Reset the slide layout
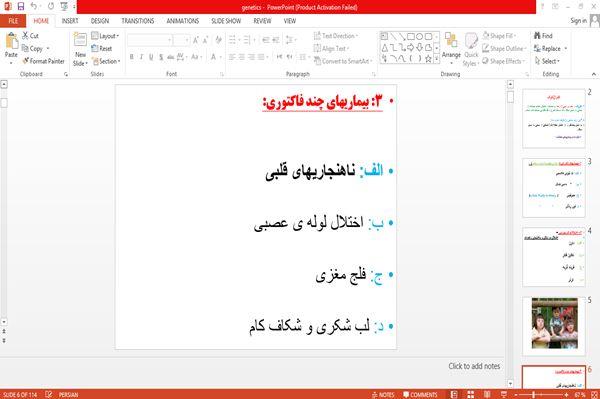The height and width of the screenshot is (399, 600). 102,48
